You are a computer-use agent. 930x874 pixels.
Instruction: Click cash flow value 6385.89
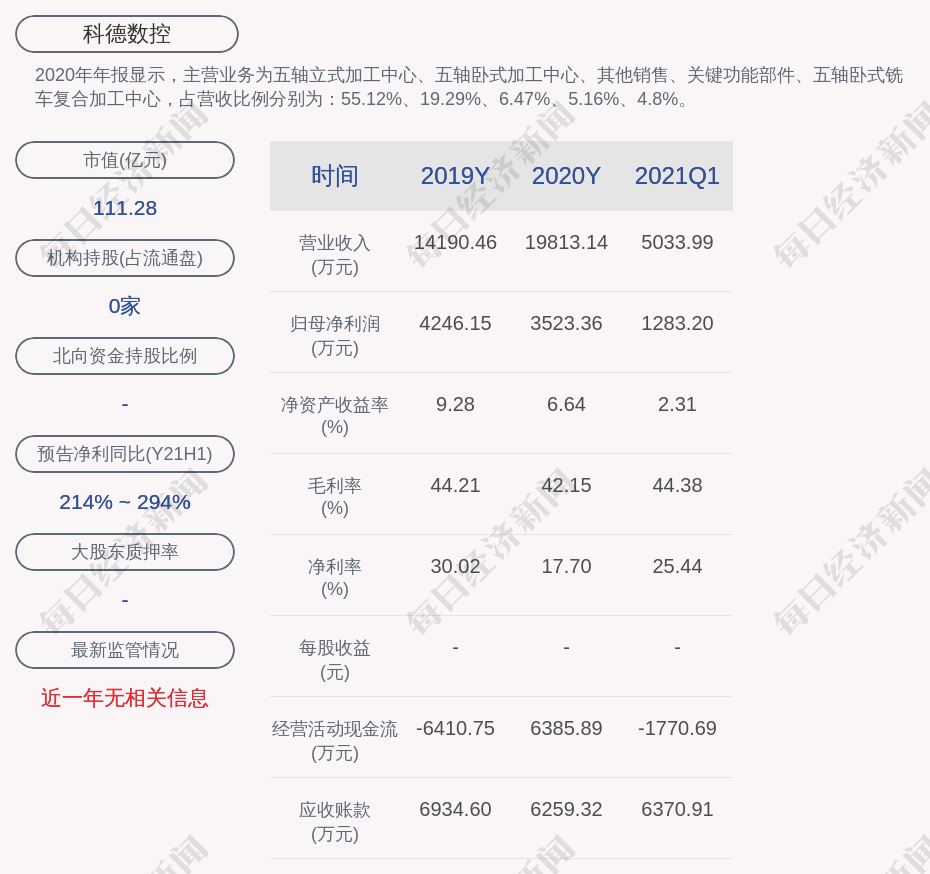(x=566, y=728)
